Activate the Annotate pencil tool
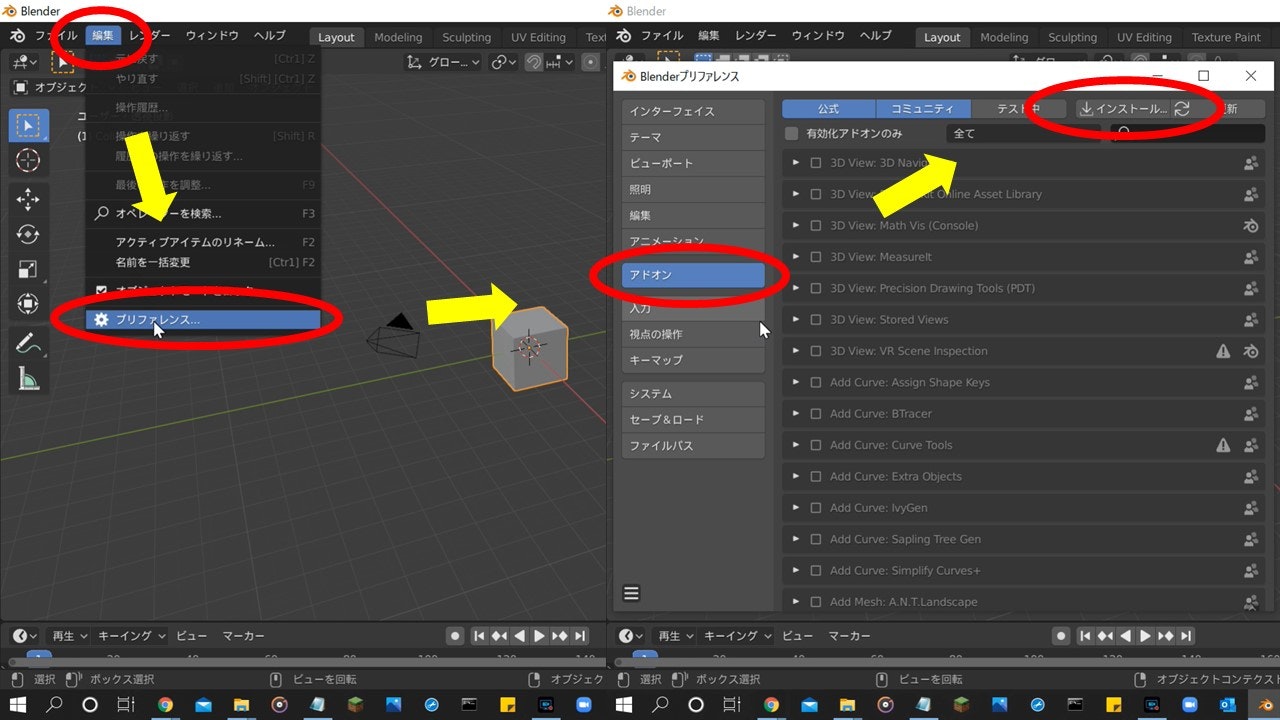The height and width of the screenshot is (720, 1280). tap(28, 344)
